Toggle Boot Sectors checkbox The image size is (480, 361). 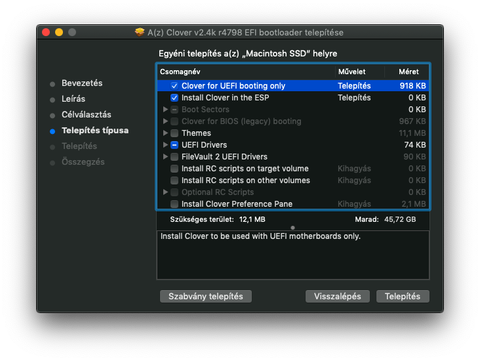[x=174, y=109]
